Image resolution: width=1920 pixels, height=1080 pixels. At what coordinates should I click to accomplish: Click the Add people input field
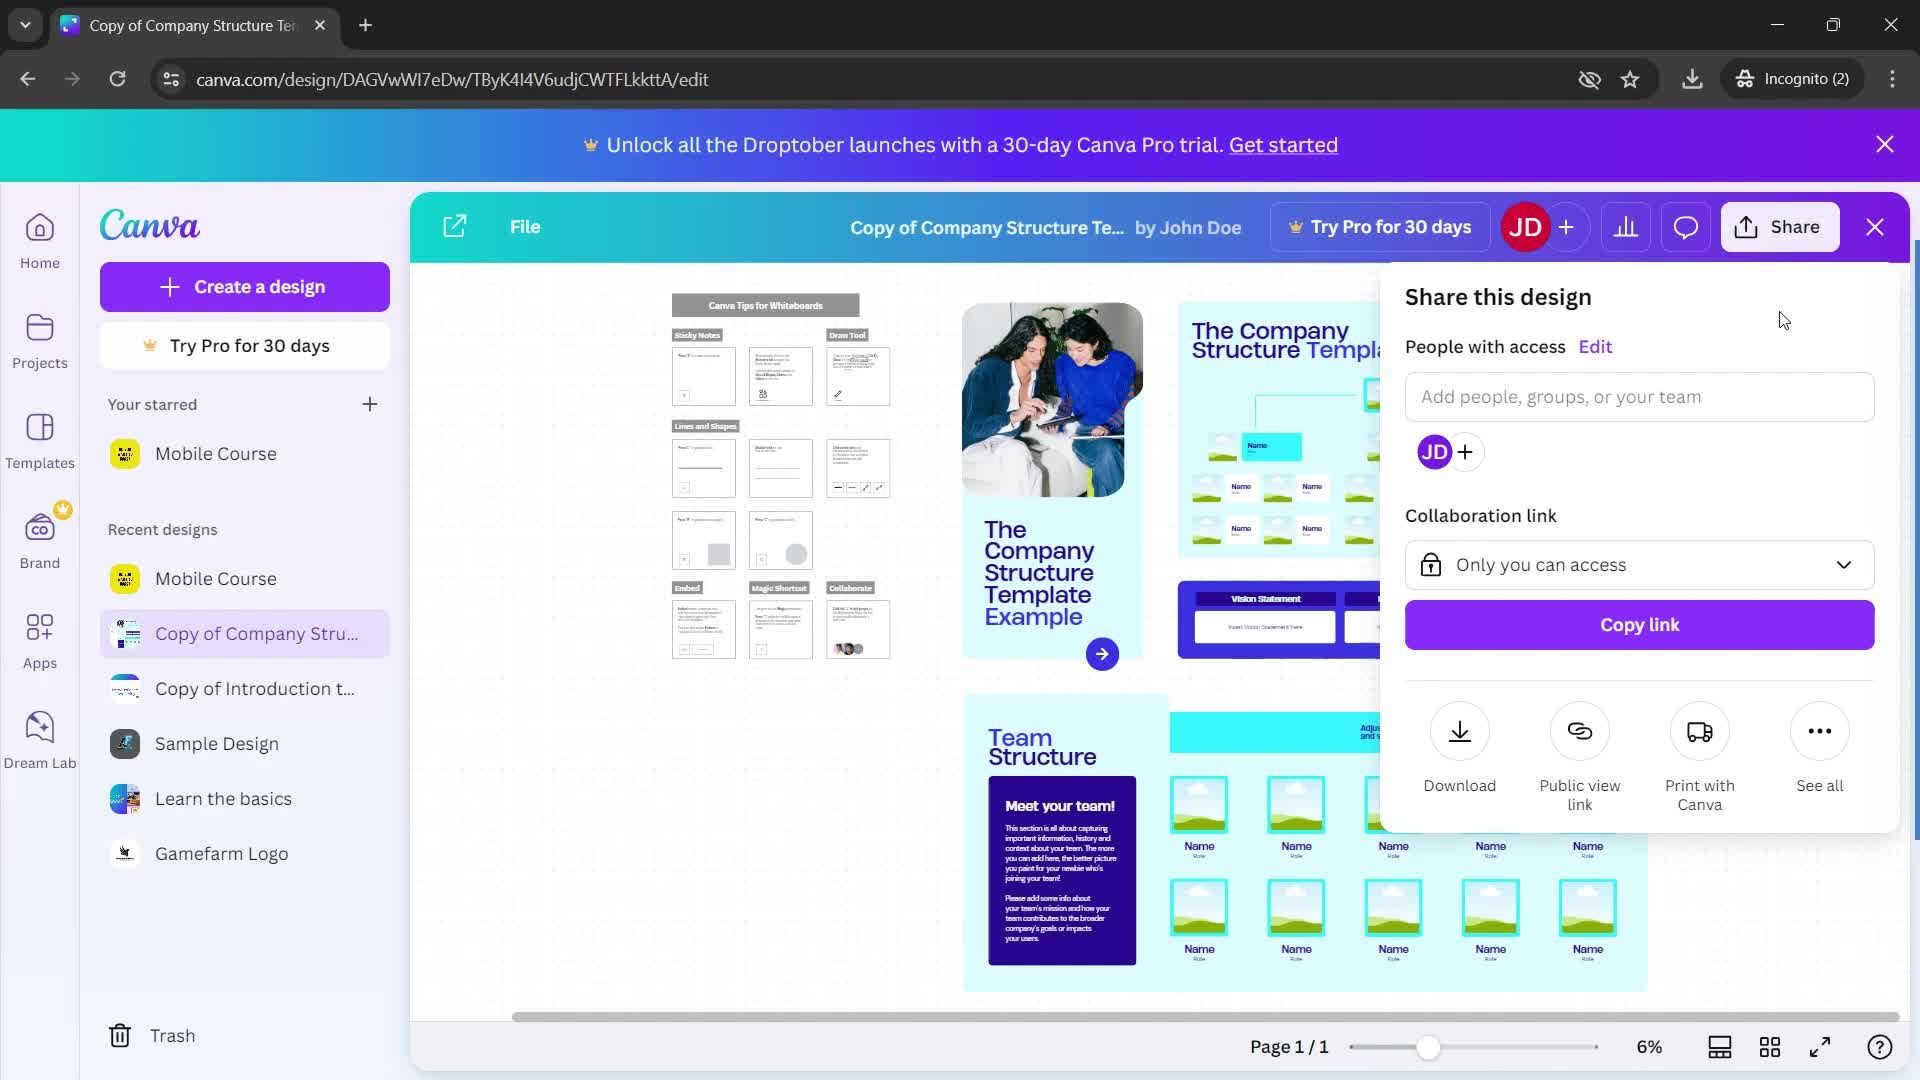click(1640, 396)
